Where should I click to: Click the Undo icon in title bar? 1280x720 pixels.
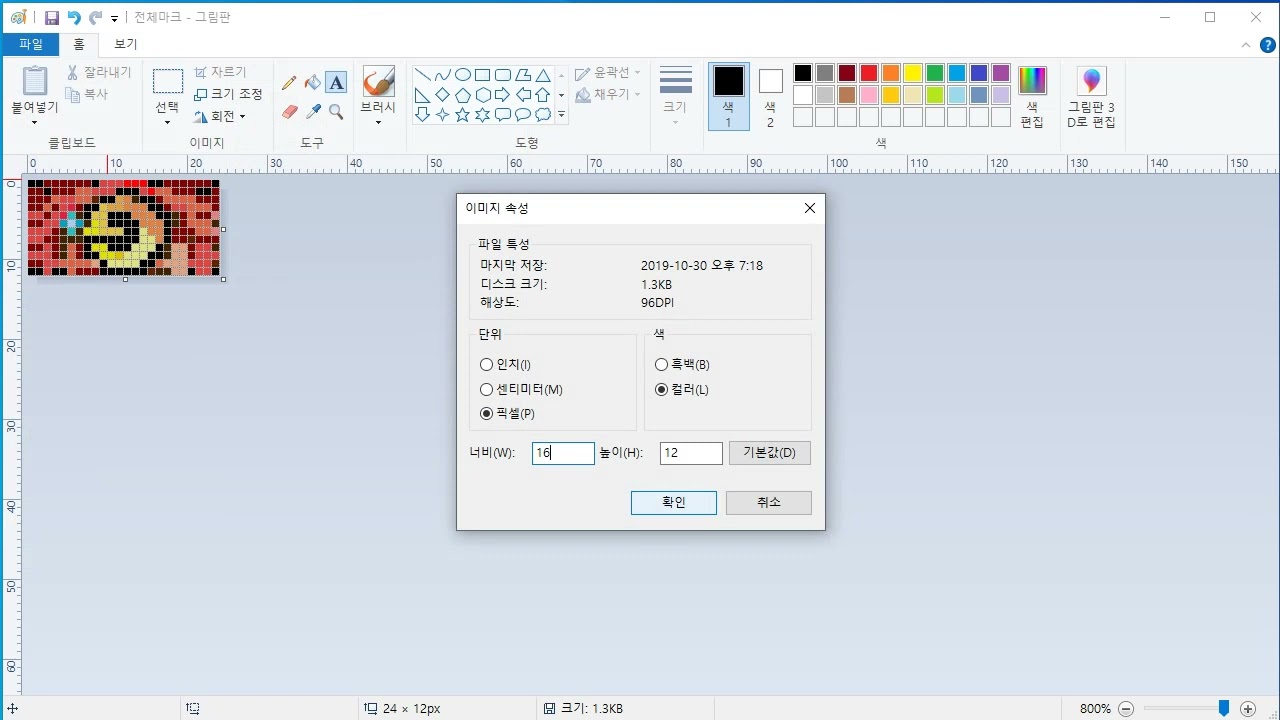tap(74, 18)
